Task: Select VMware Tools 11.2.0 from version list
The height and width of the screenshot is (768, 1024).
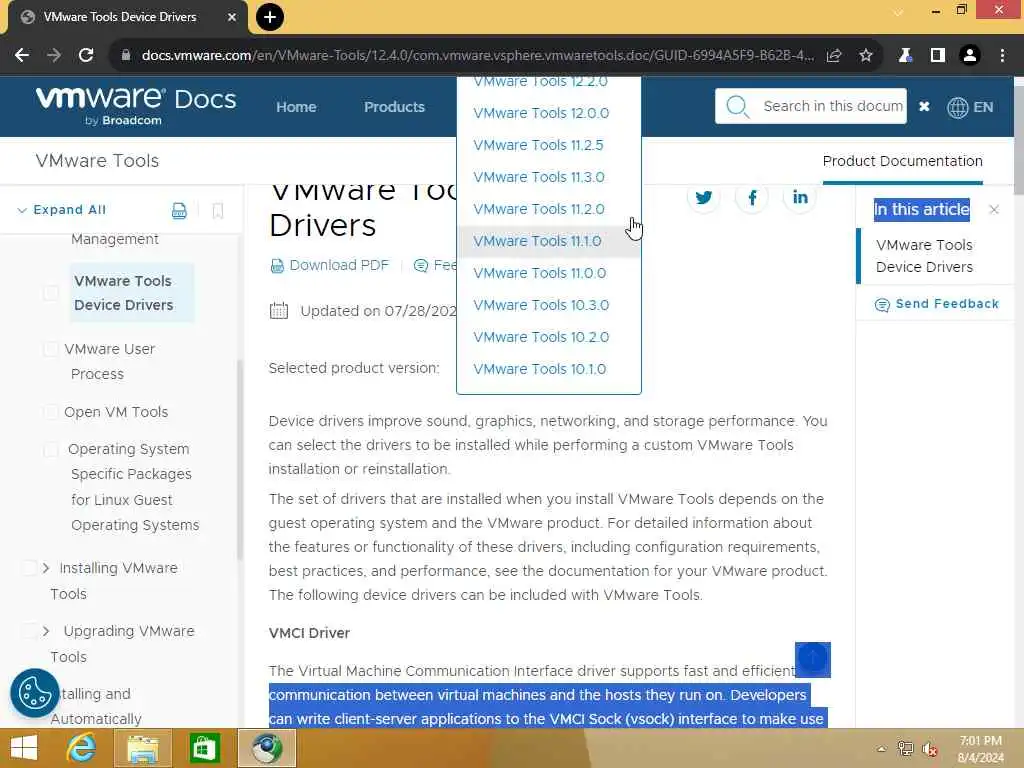Action: tap(539, 209)
